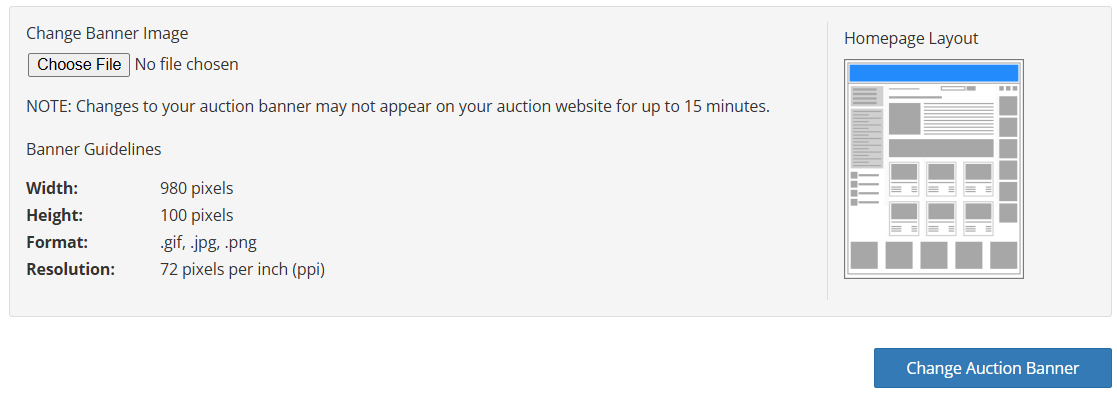Click the bottom row of boxes in layout diagram
Screen dimensions: 1117x397
[x=933, y=255]
